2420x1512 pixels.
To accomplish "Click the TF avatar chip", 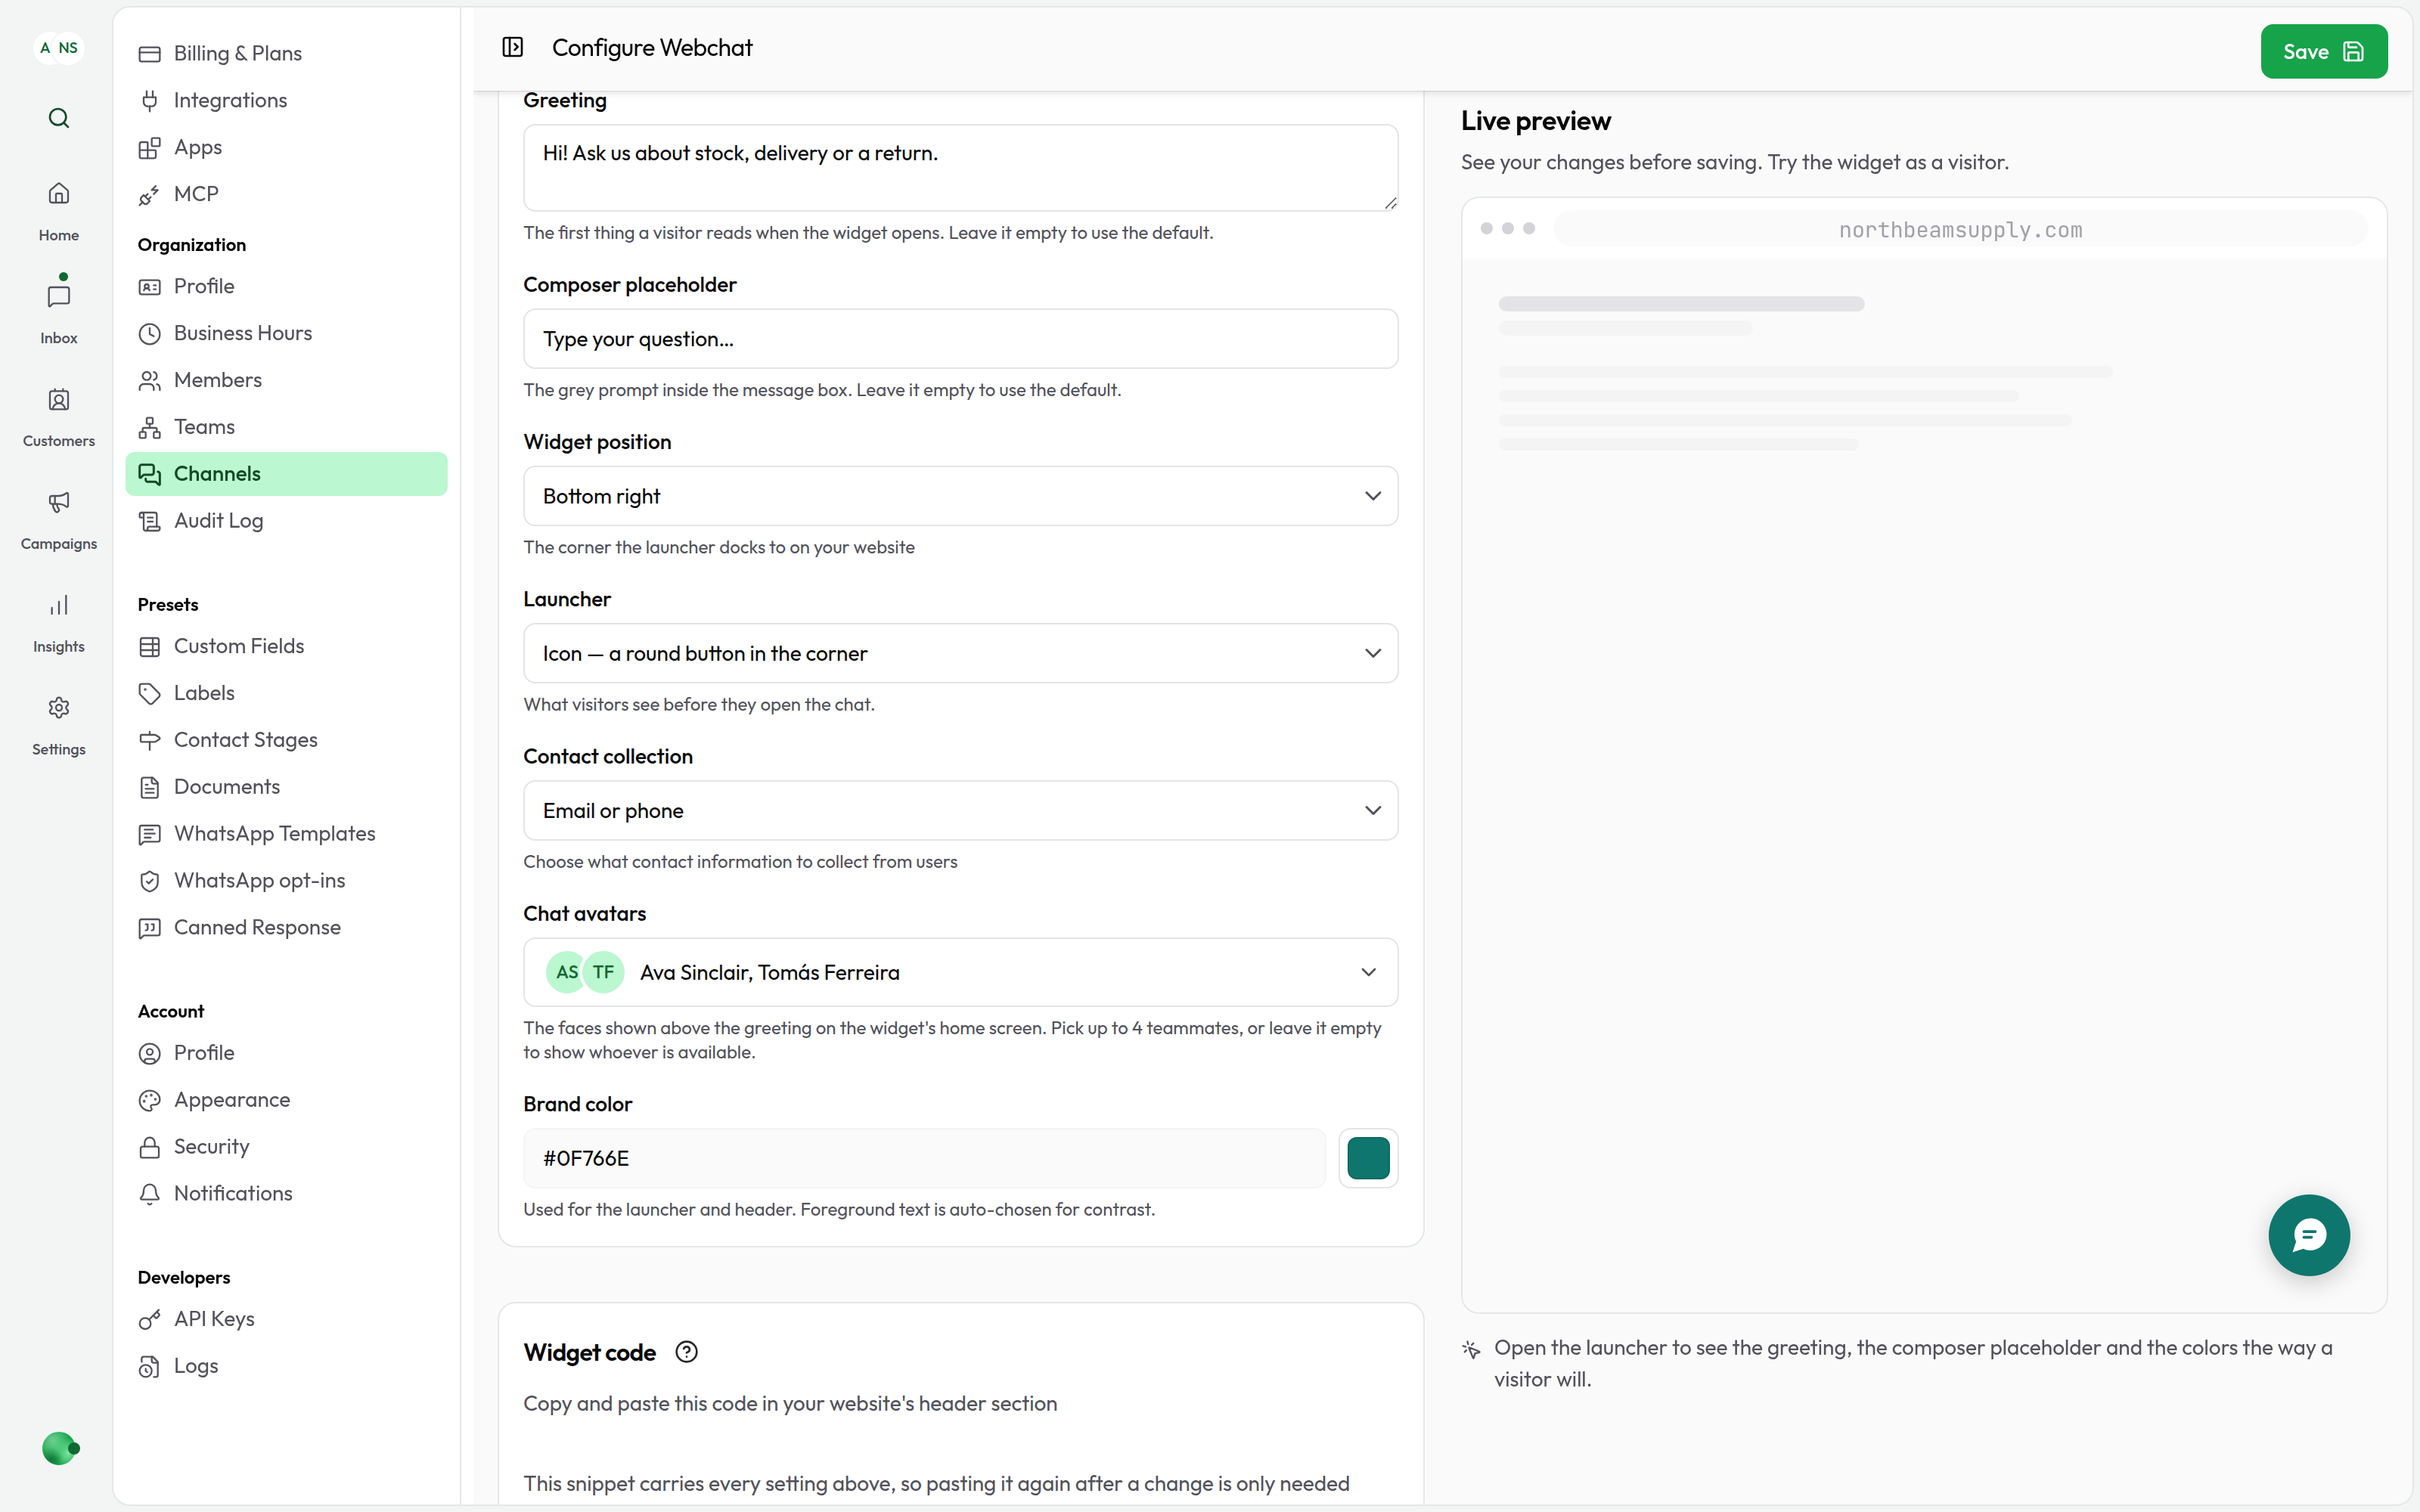I will click(x=604, y=972).
